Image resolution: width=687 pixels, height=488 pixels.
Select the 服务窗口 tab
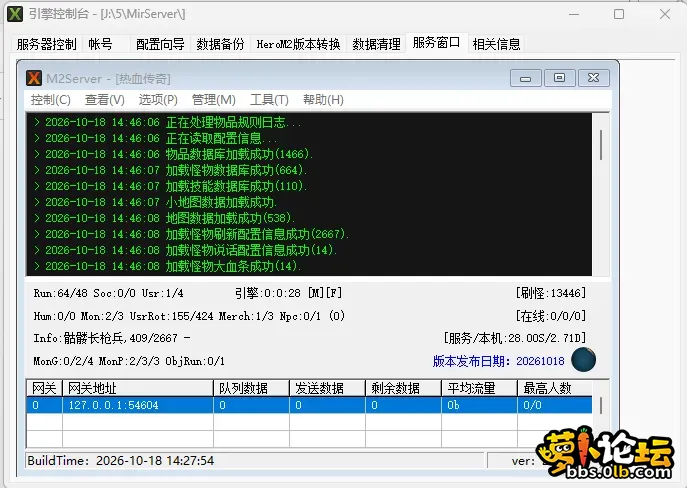coord(436,42)
